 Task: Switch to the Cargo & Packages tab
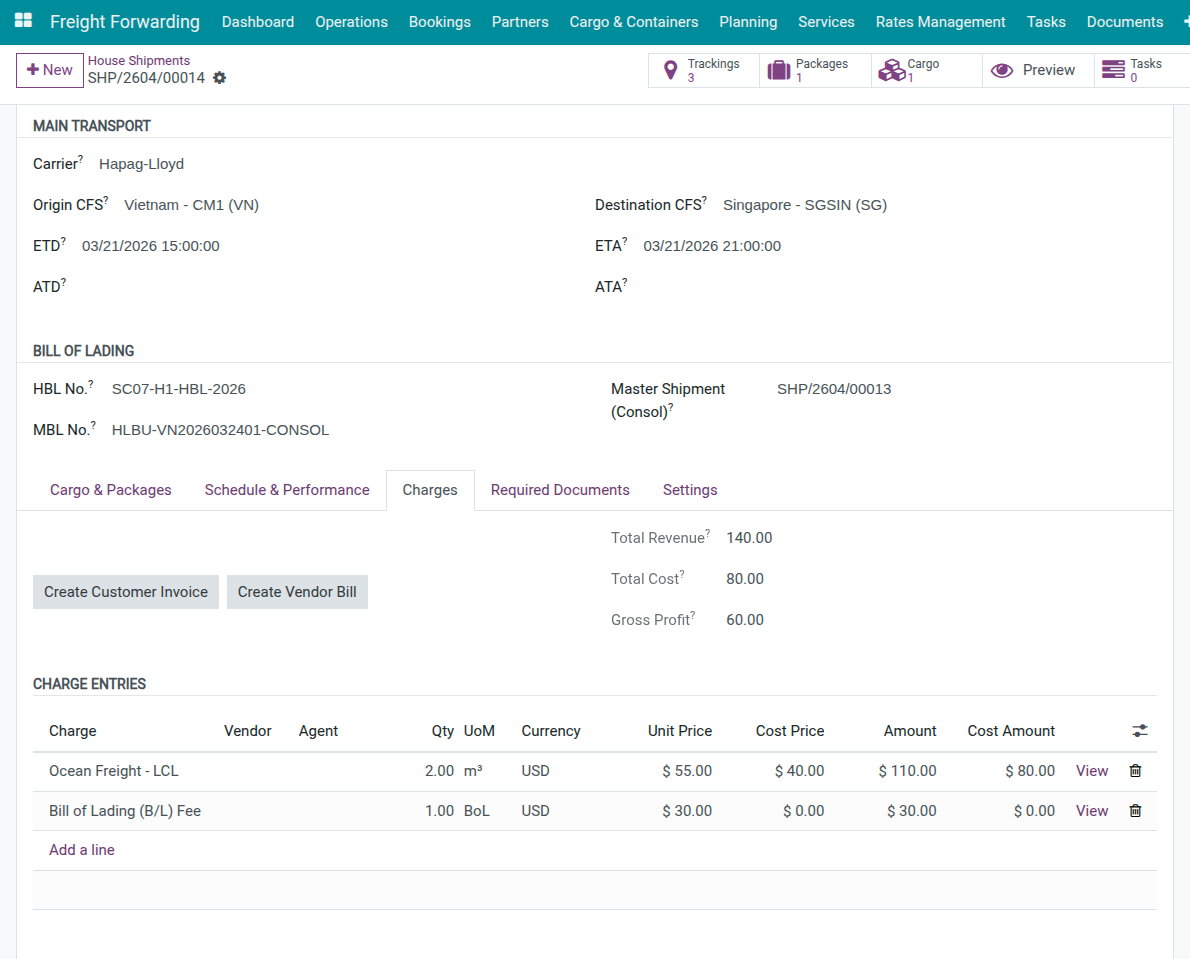(111, 490)
